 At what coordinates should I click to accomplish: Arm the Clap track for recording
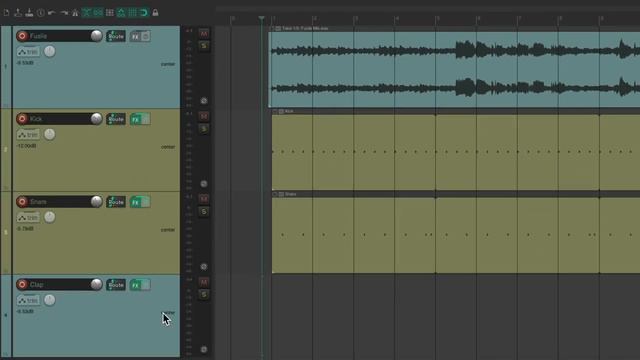(x=22, y=284)
